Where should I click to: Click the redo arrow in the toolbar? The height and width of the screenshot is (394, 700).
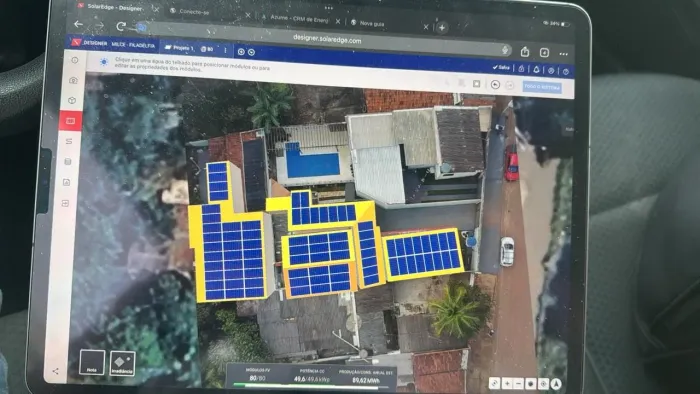coord(509,85)
